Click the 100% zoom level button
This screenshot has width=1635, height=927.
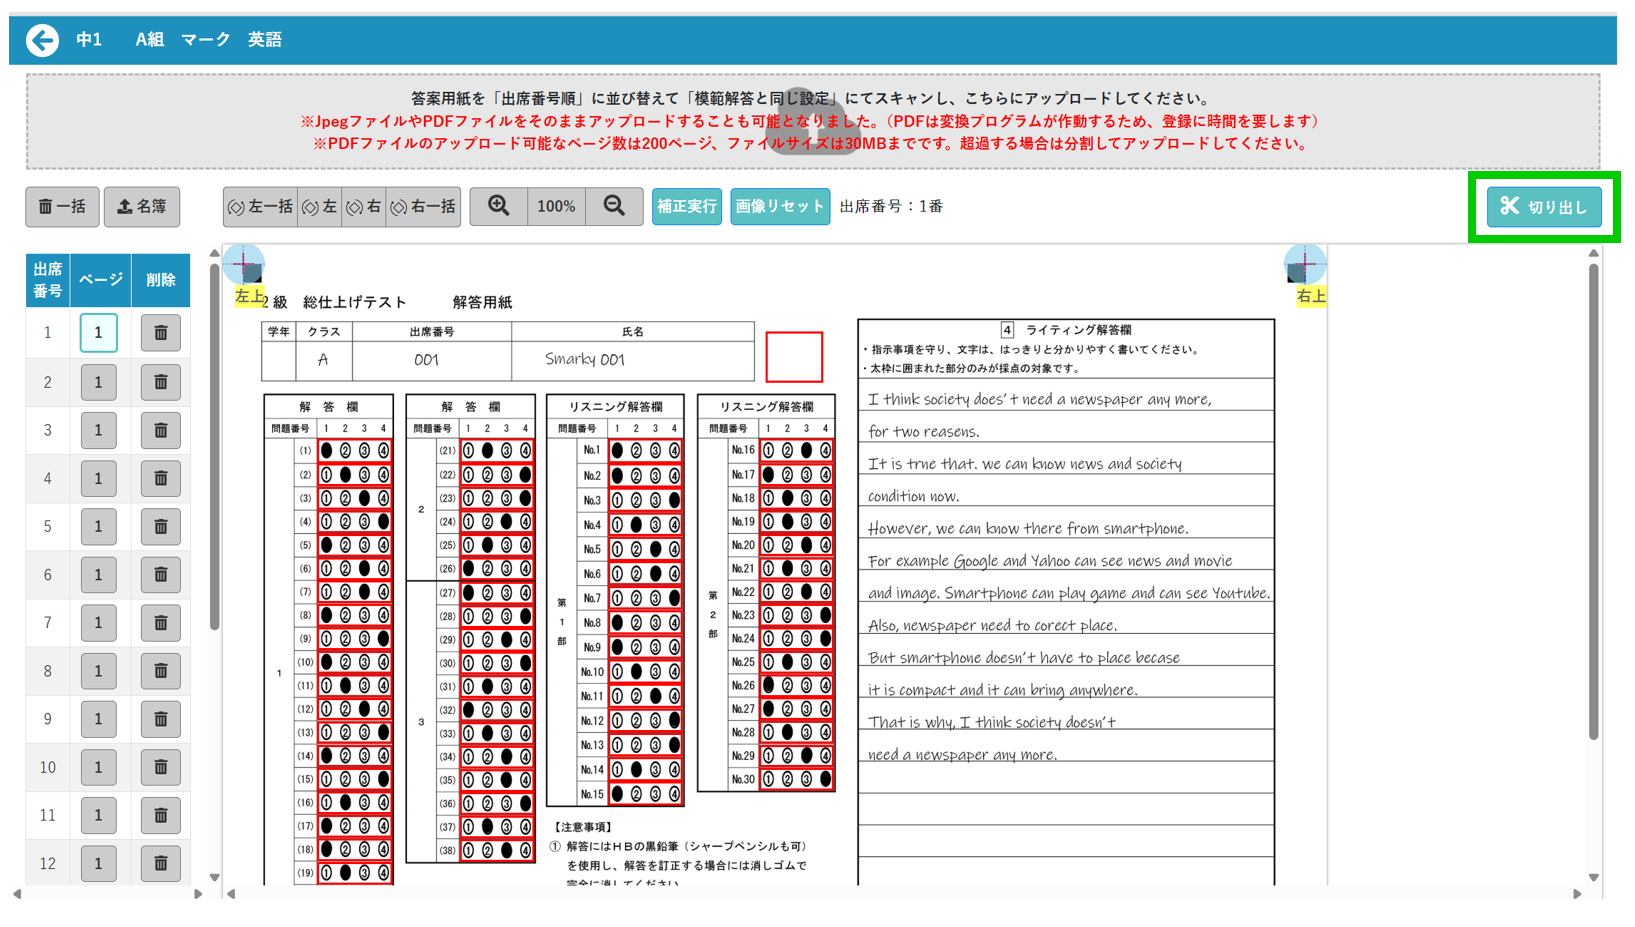tap(556, 207)
